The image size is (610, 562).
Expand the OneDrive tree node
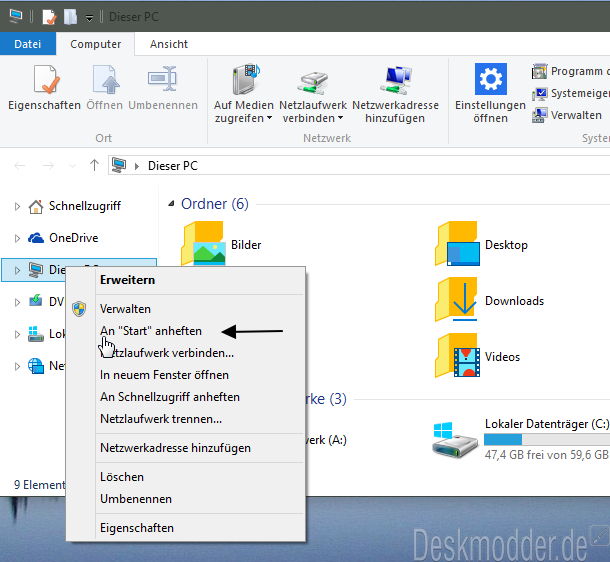17,238
